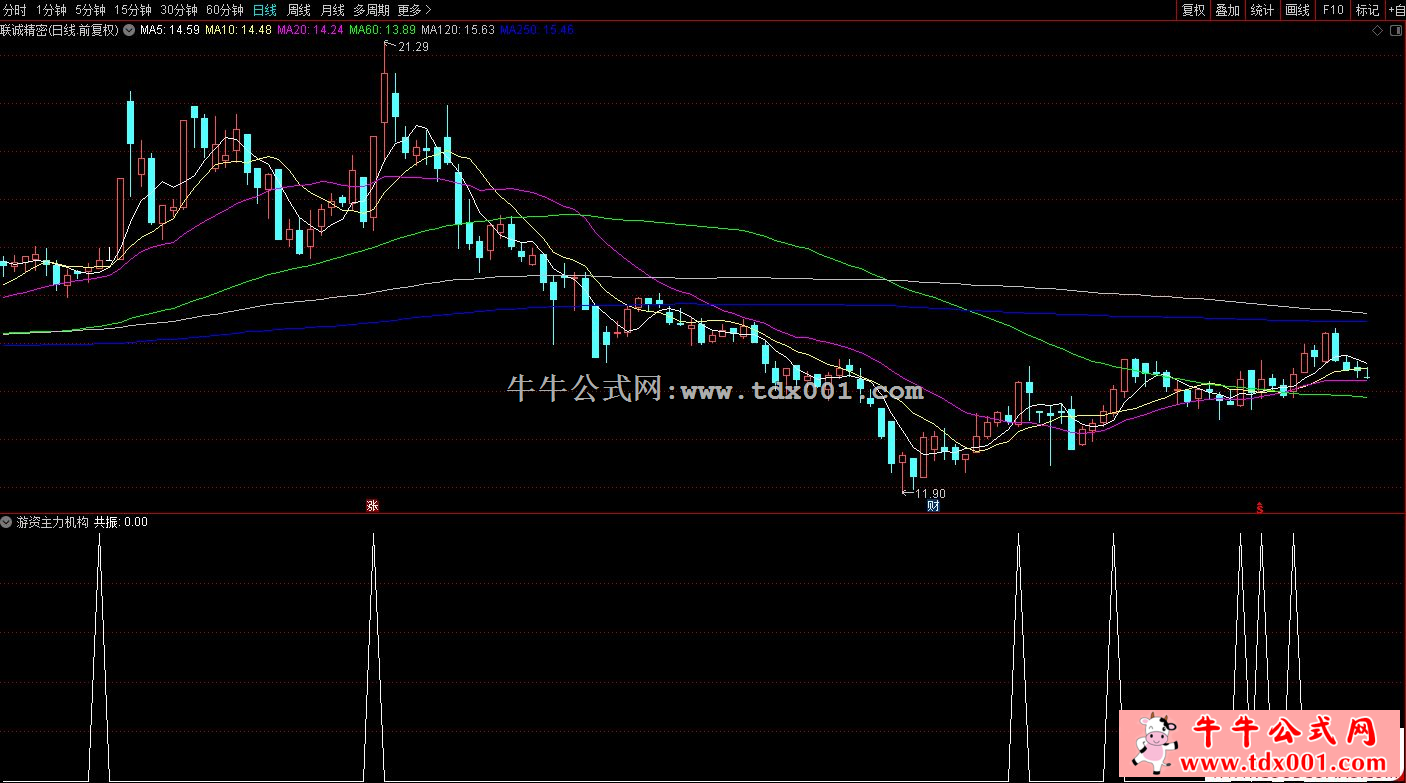Select the 15分钟 period tab

coord(133,10)
